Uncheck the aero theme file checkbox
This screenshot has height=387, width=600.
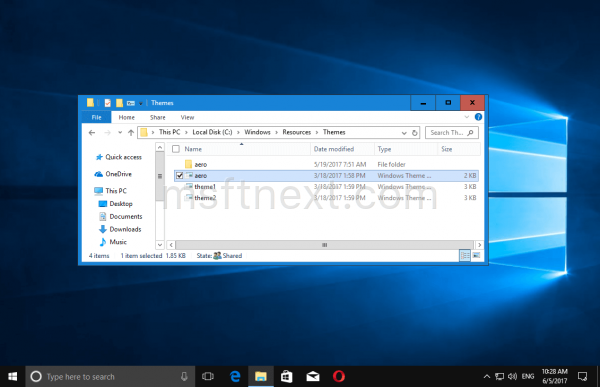[x=179, y=176]
